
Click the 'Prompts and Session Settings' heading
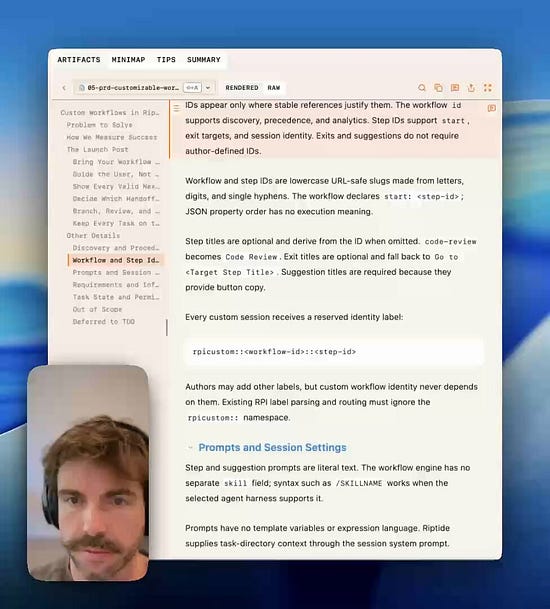[x=272, y=448]
